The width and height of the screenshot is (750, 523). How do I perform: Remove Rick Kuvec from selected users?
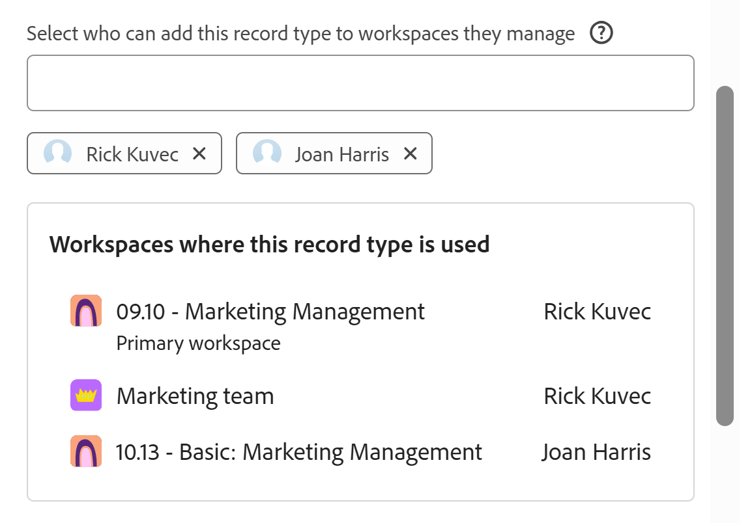199,154
